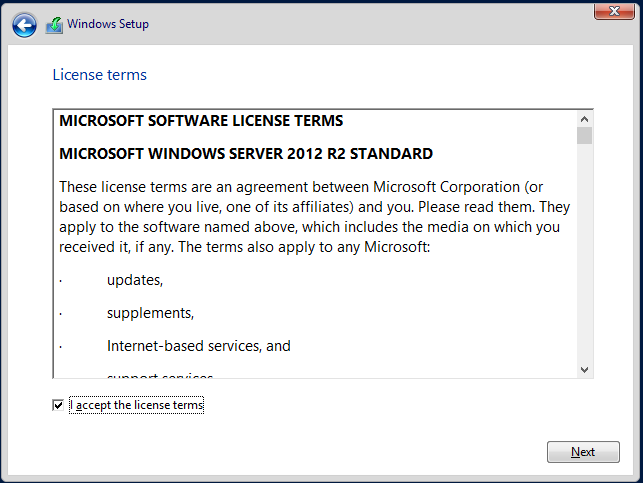Click the 'updates,' bullet item
Screen dimensions: 643x483
click(135, 280)
